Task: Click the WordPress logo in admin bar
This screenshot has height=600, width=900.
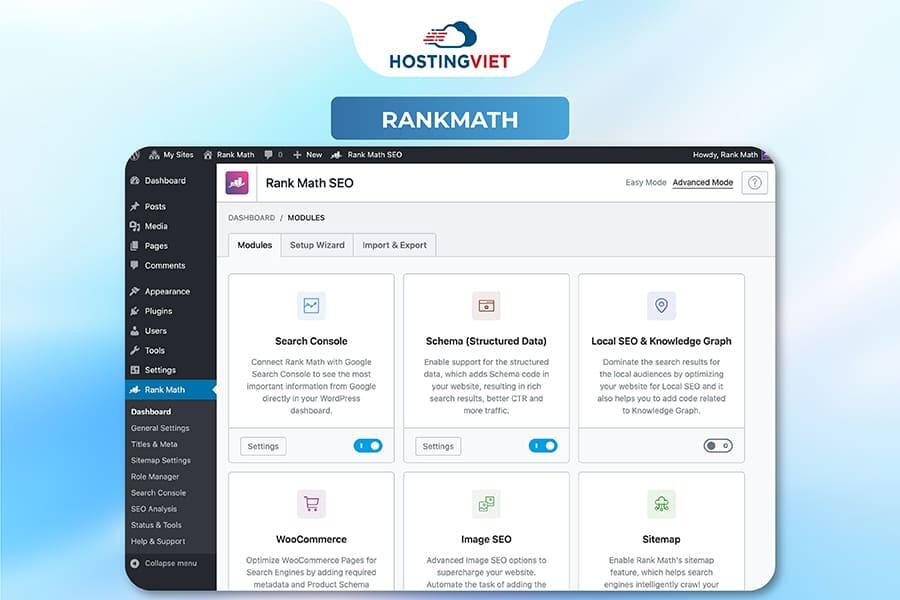Action: click(135, 155)
